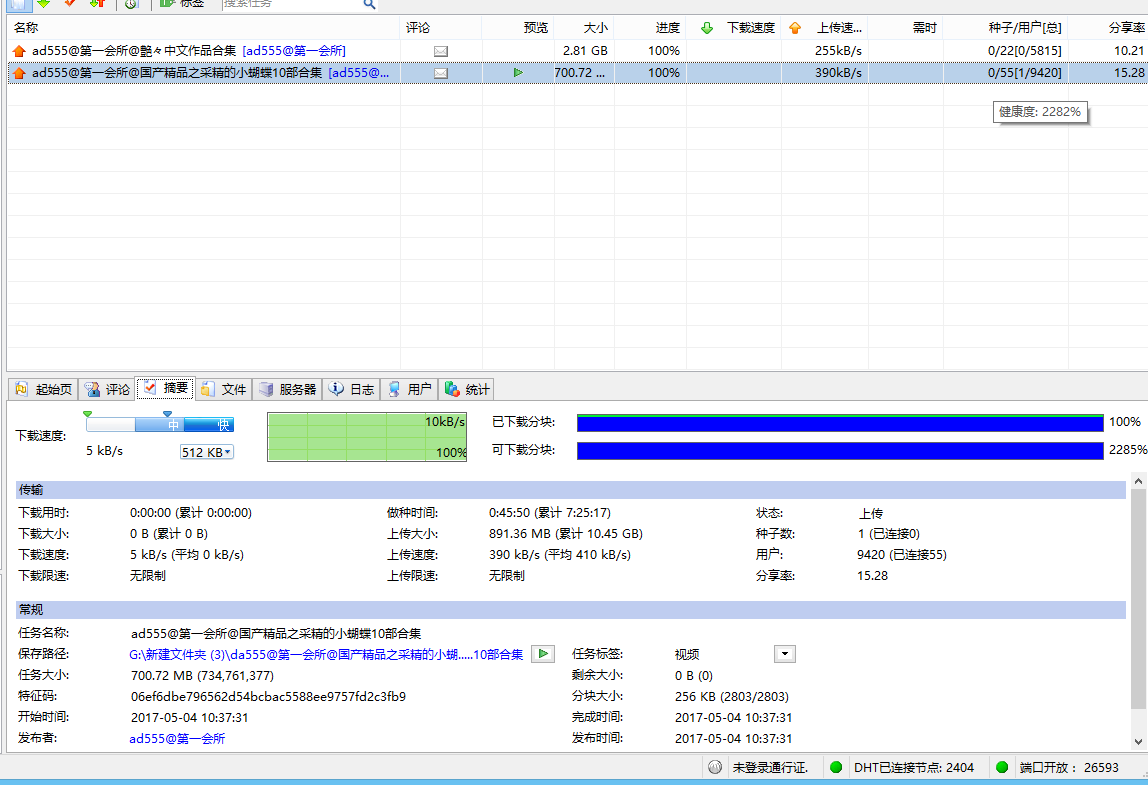Open the blue save path link

(x=327, y=655)
